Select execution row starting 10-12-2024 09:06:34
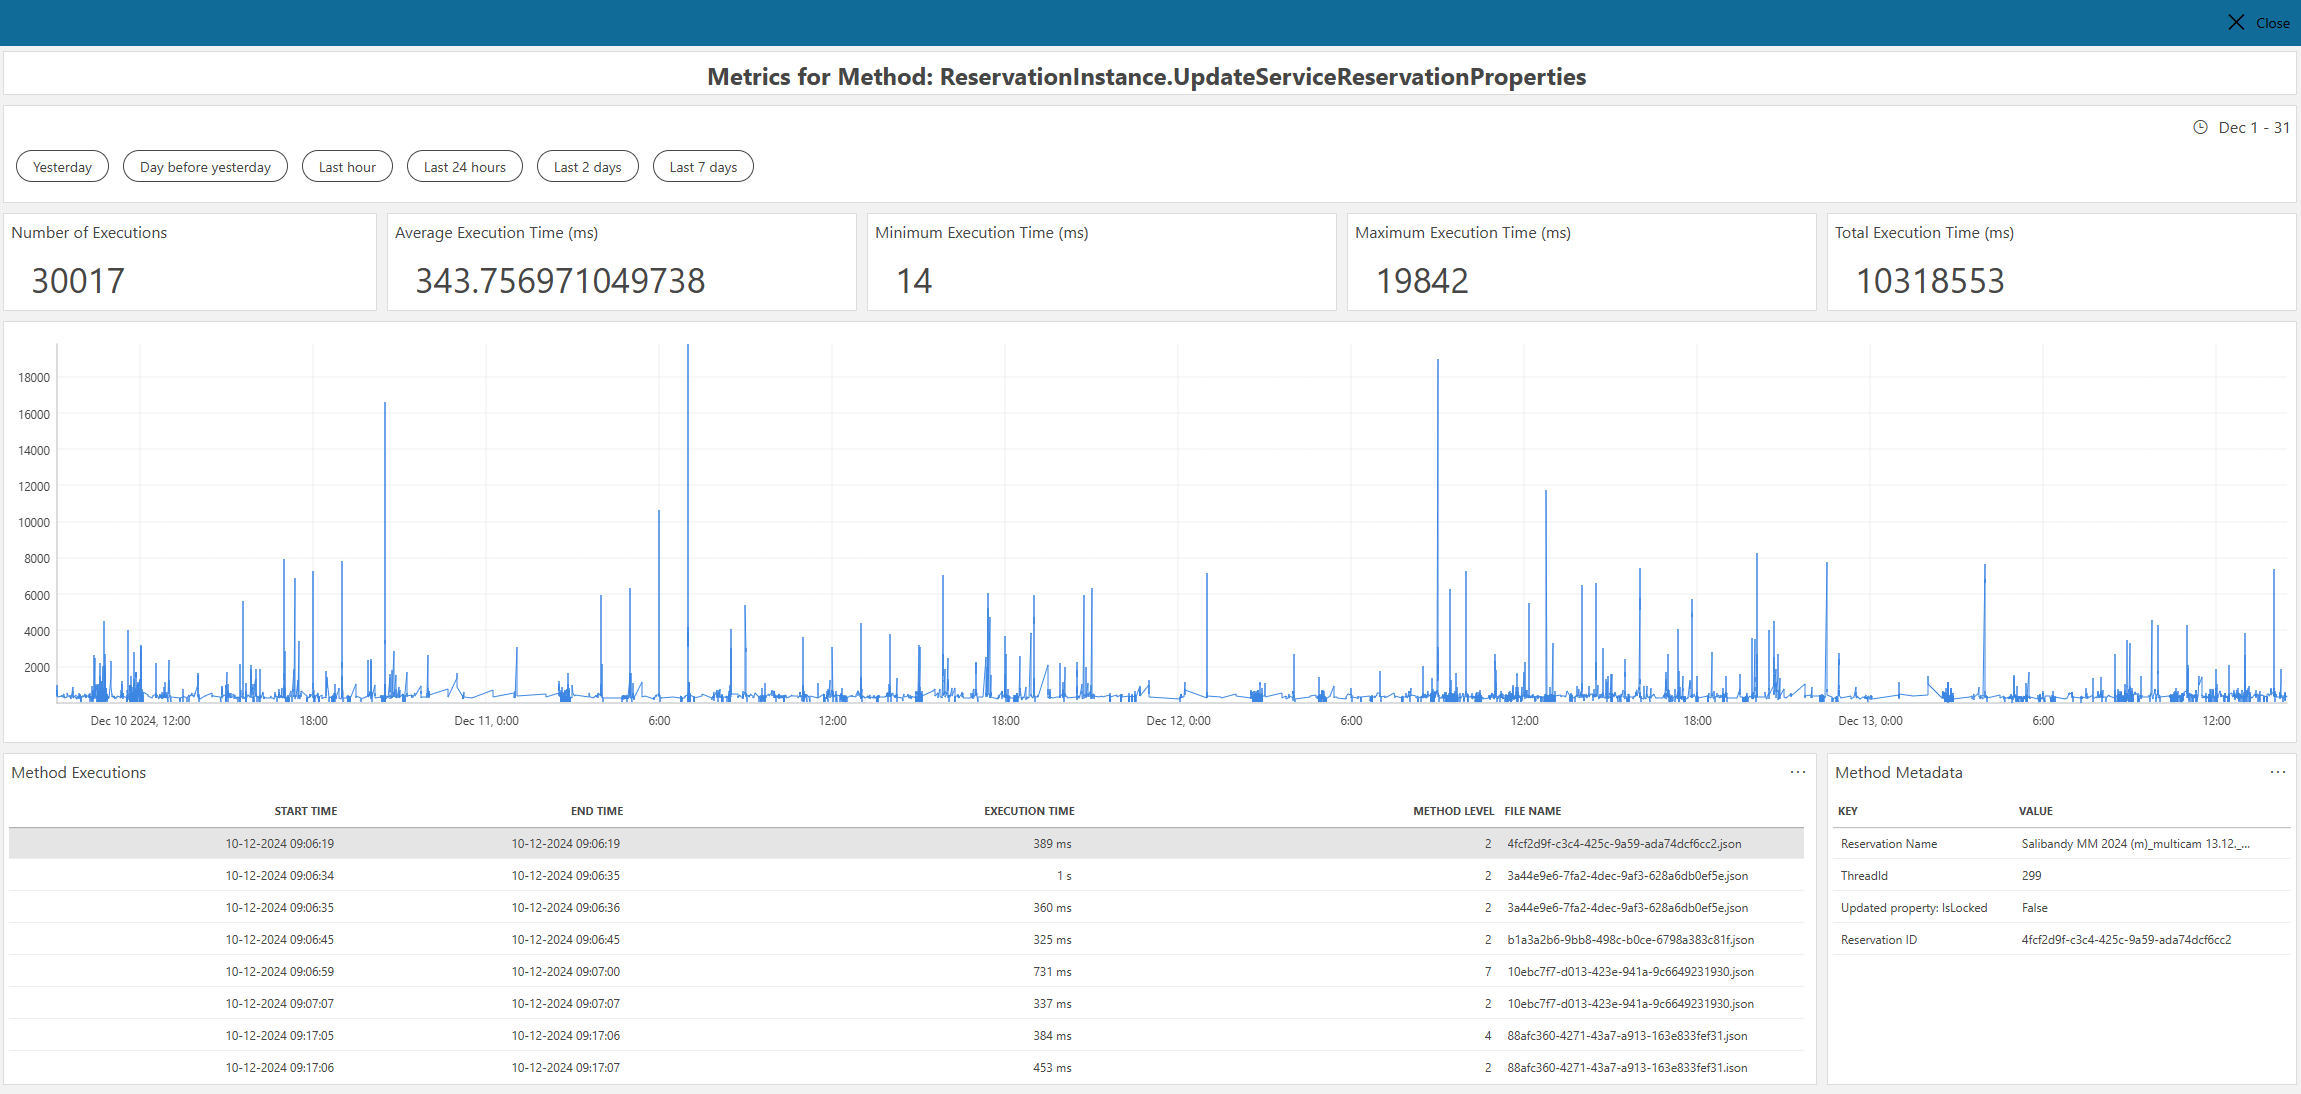Screen dimensions: 2301x1094 pos(906,875)
